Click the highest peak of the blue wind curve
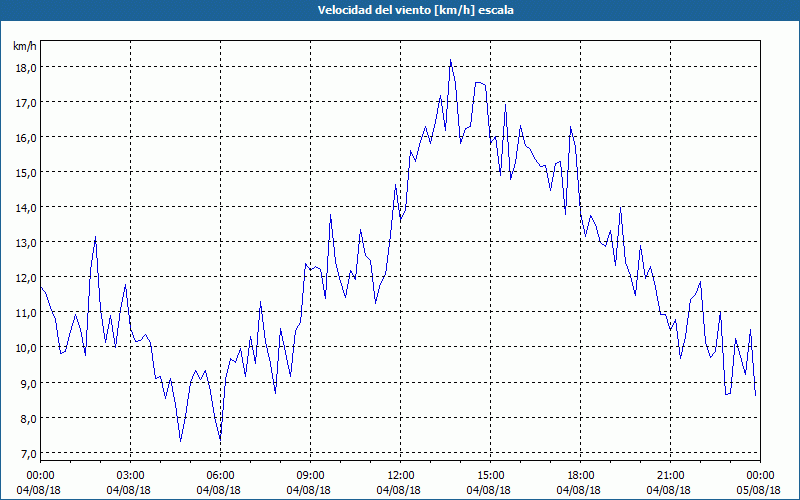Image resolution: width=800 pixels, height=500 pixels. tap(451, 60)
